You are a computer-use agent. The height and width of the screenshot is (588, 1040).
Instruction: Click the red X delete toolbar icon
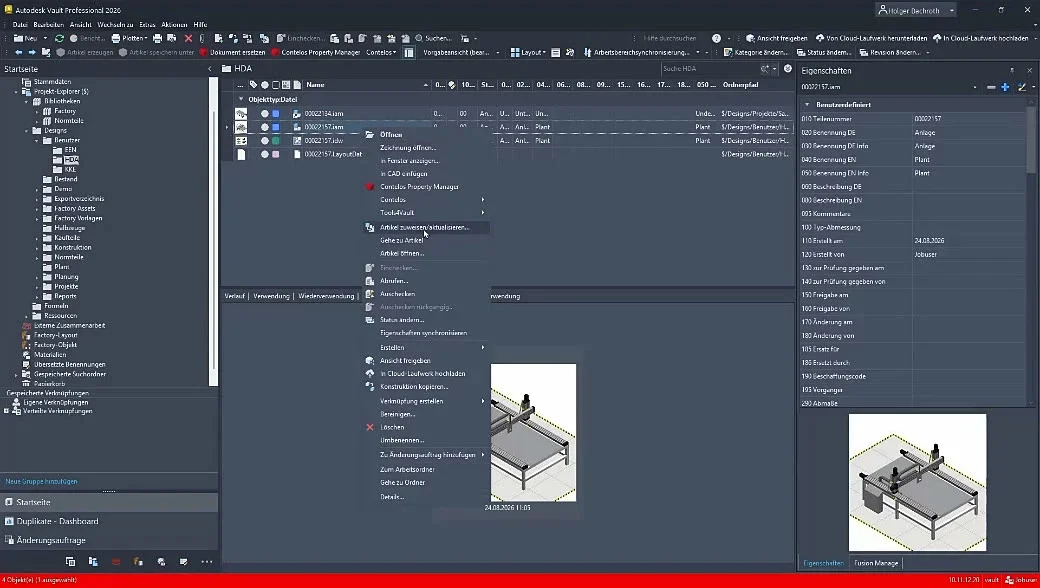tap(188, 38)
